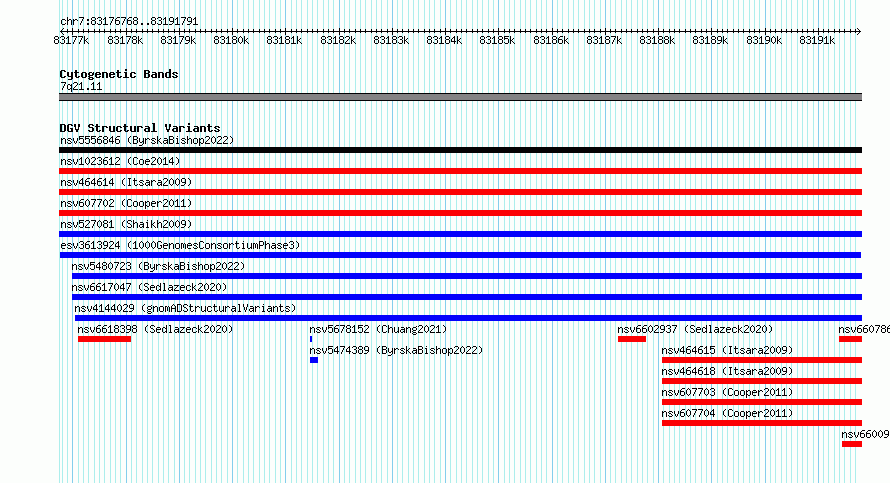Click the 'DGV Structural Variants' track title
The image size is (890, 483).
140,128
